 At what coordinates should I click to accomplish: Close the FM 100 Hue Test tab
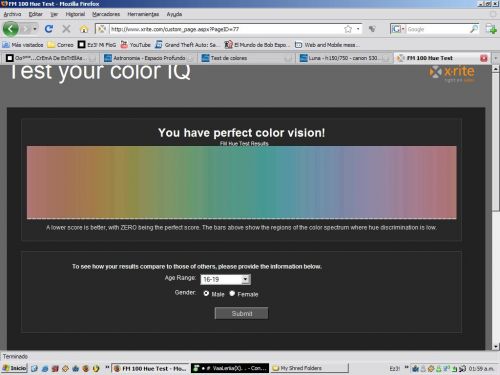coord(484,58)
